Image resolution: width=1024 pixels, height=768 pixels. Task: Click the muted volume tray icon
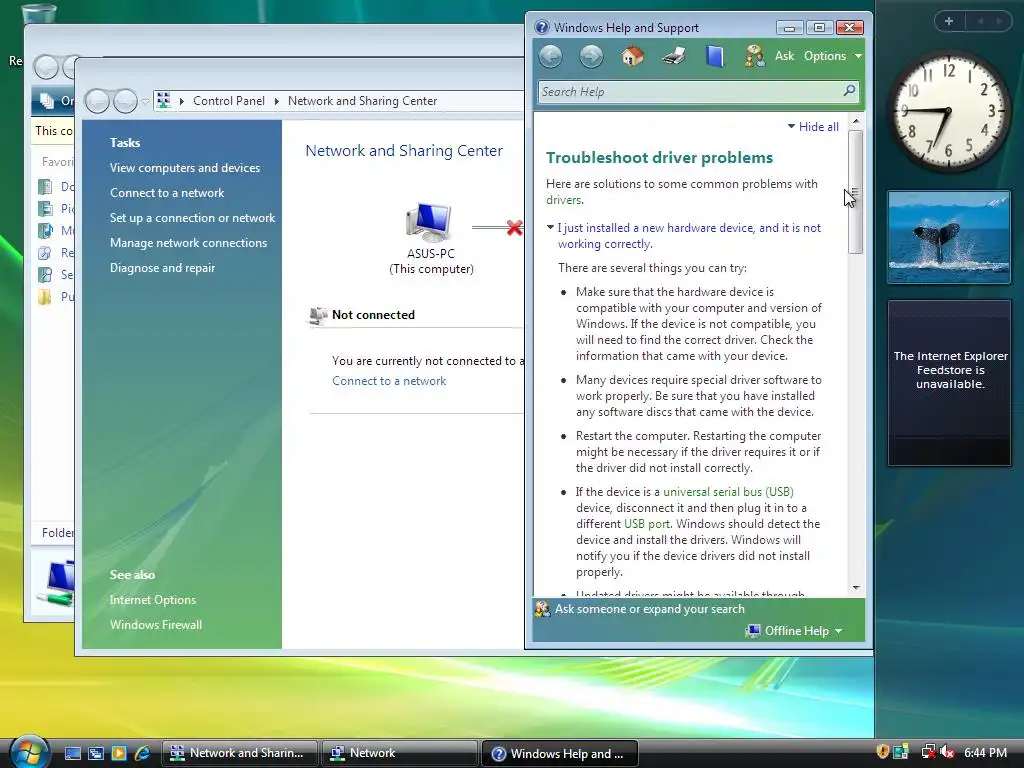(x=947, y=752)
